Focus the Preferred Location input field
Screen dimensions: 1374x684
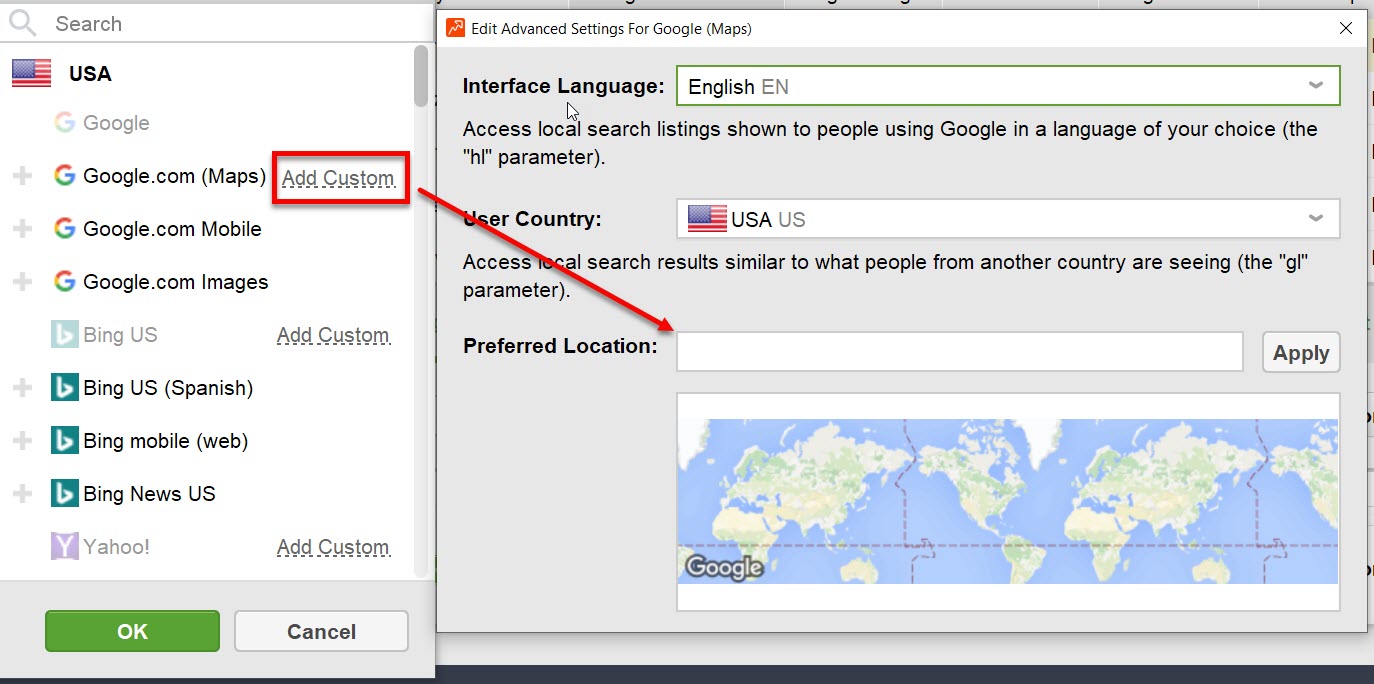click(960, 352)
